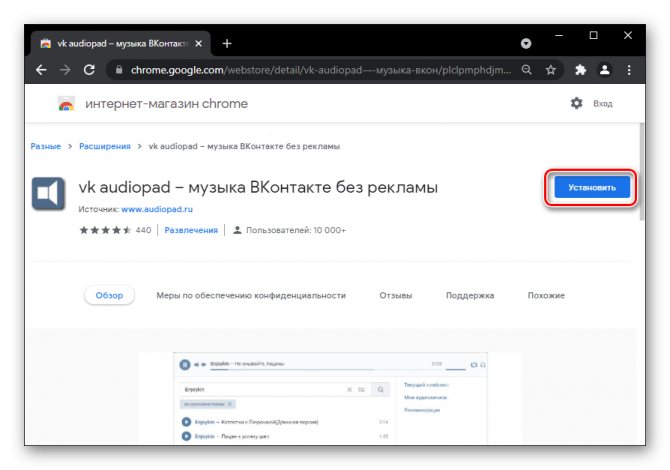Image resolution: width=670 pixels, height=470 pixels.
Task: Click the zoom magnifier in address bar
Action: pos(525,71)
